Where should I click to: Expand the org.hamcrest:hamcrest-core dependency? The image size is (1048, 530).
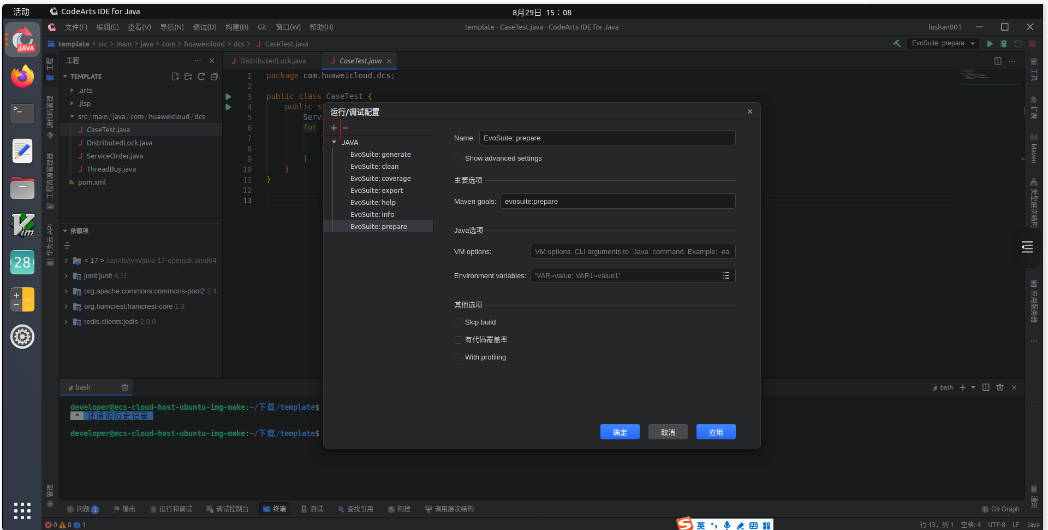(x=66, y=306)
